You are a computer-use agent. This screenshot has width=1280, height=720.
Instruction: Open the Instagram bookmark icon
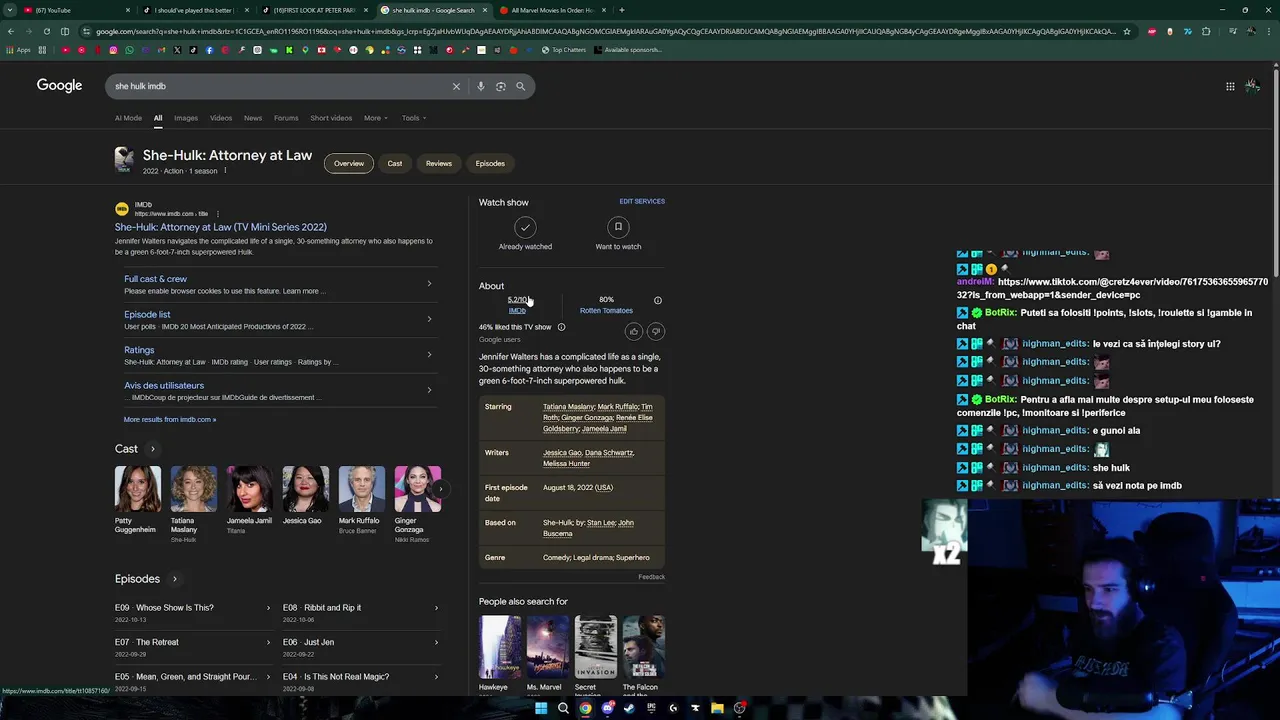pyautogui.click(x=113, y=50)
